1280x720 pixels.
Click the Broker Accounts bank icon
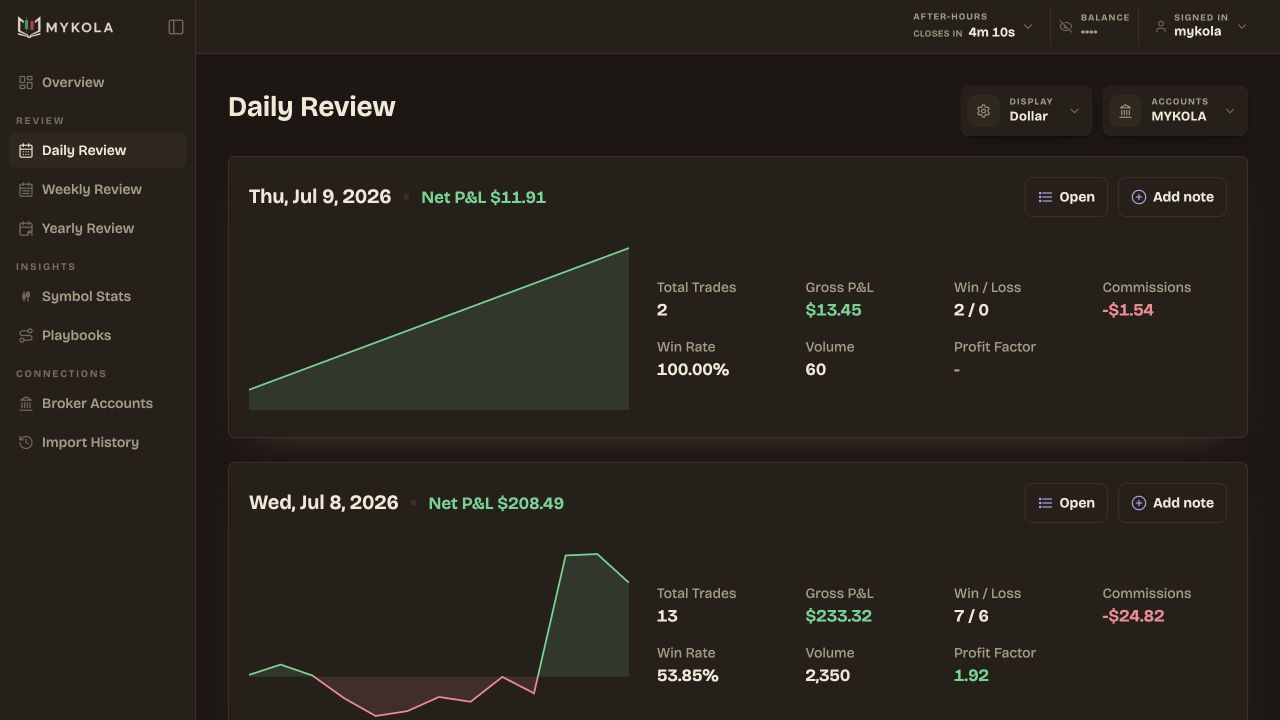click(x=26, y=403)
